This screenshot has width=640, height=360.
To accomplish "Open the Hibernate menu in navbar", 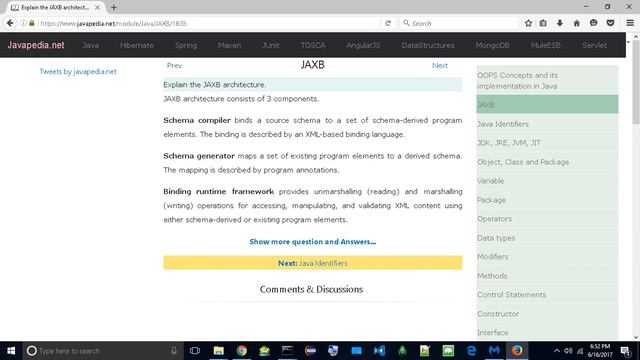I will [x=137, y=45].
